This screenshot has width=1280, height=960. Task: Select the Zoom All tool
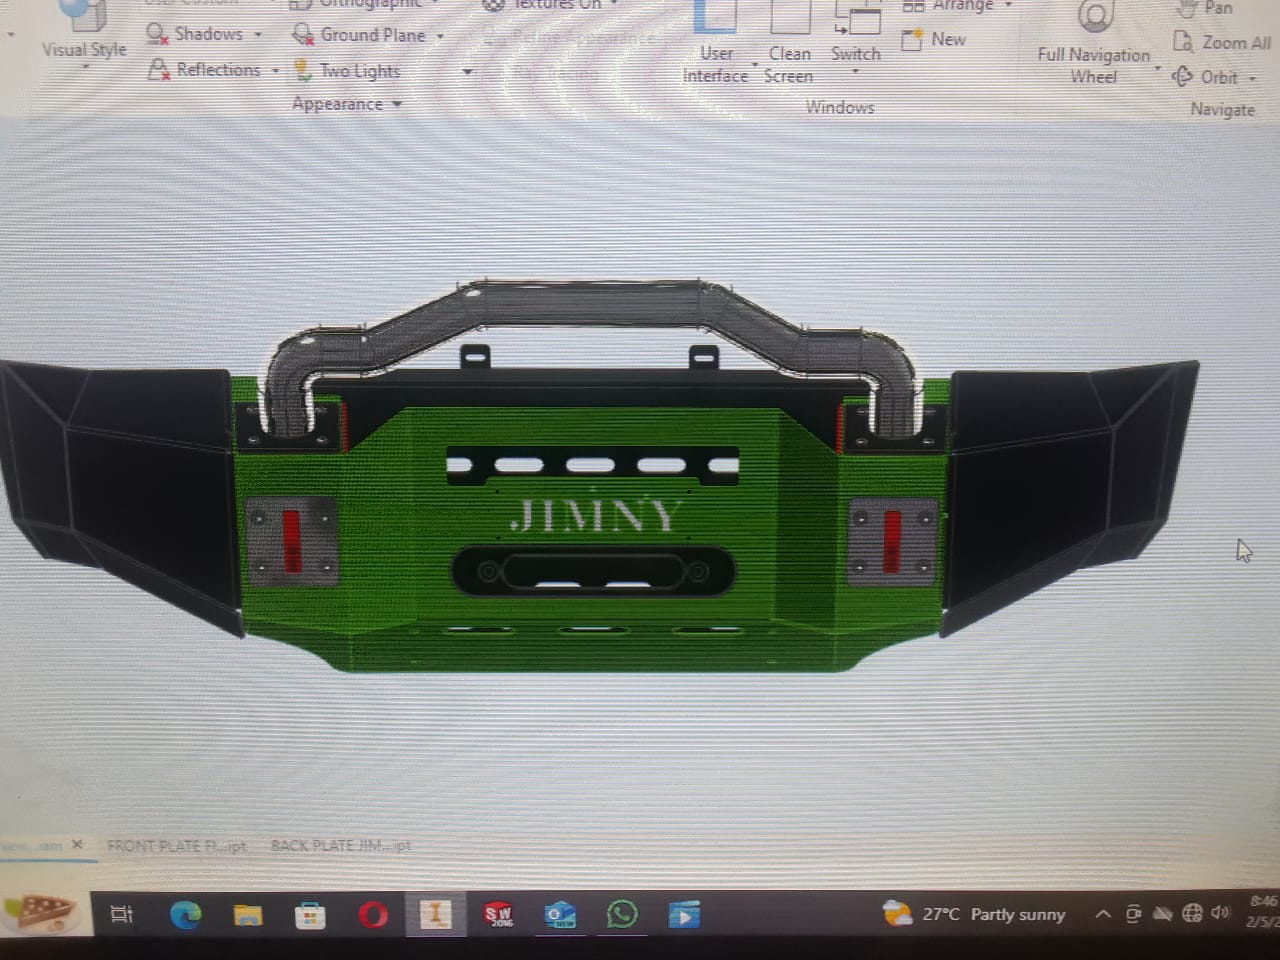[x=1222, y=43]
